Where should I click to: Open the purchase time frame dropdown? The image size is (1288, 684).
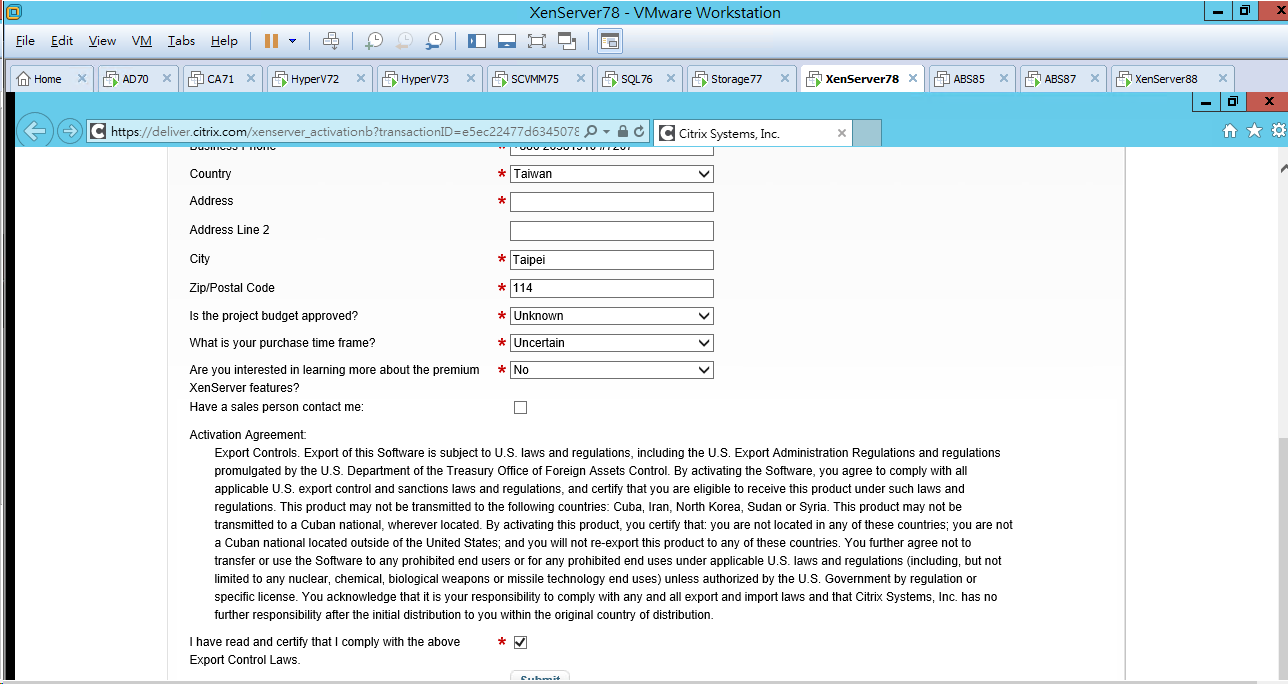612,343
